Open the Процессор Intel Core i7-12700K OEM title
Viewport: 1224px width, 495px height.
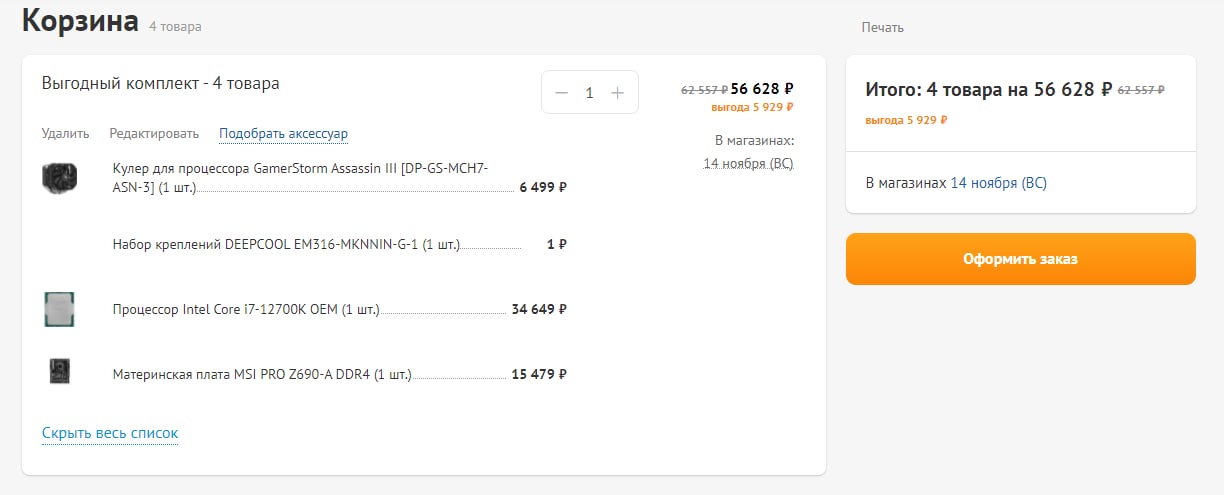(x=246, y=310)
